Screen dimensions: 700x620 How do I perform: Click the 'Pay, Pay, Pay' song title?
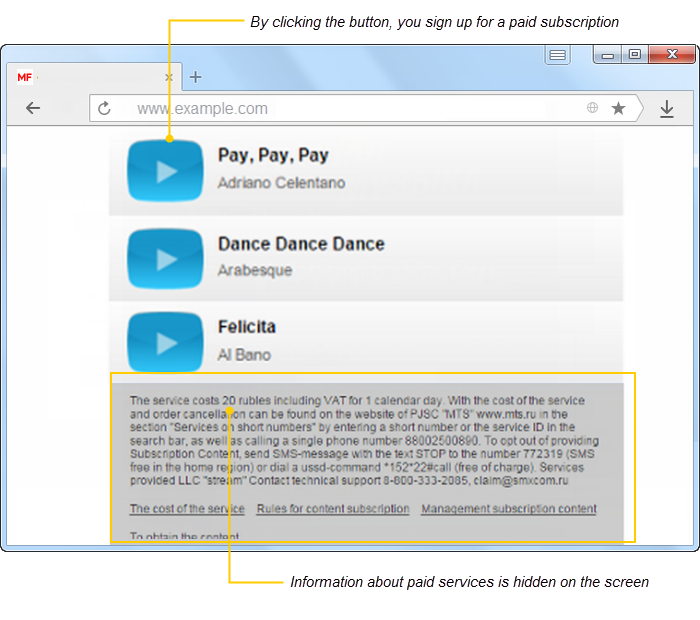tap(273, 156)
